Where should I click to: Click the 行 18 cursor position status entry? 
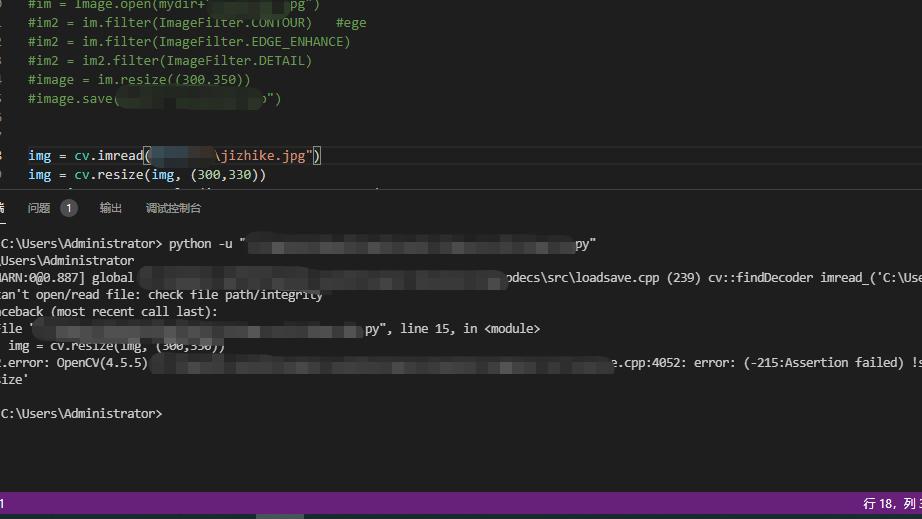892,504
